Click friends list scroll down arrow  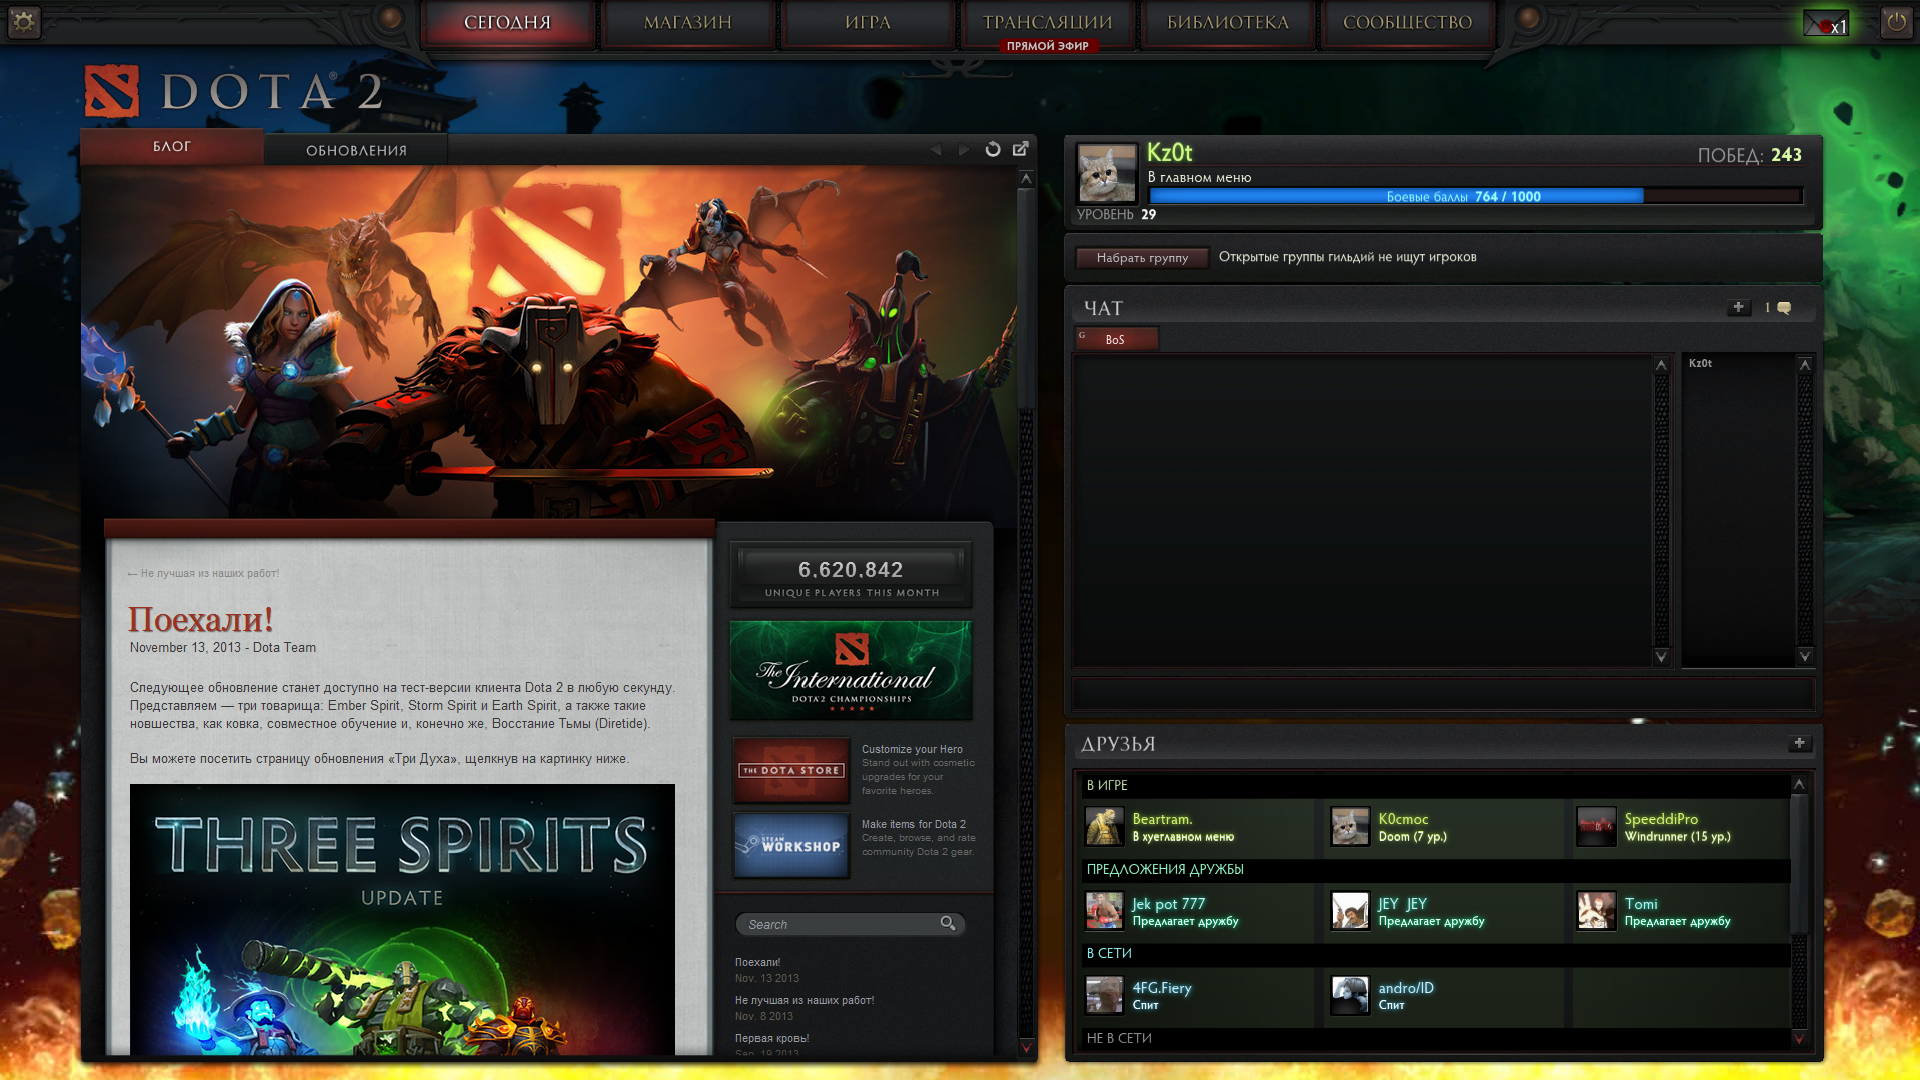tap(1799, 1039)
